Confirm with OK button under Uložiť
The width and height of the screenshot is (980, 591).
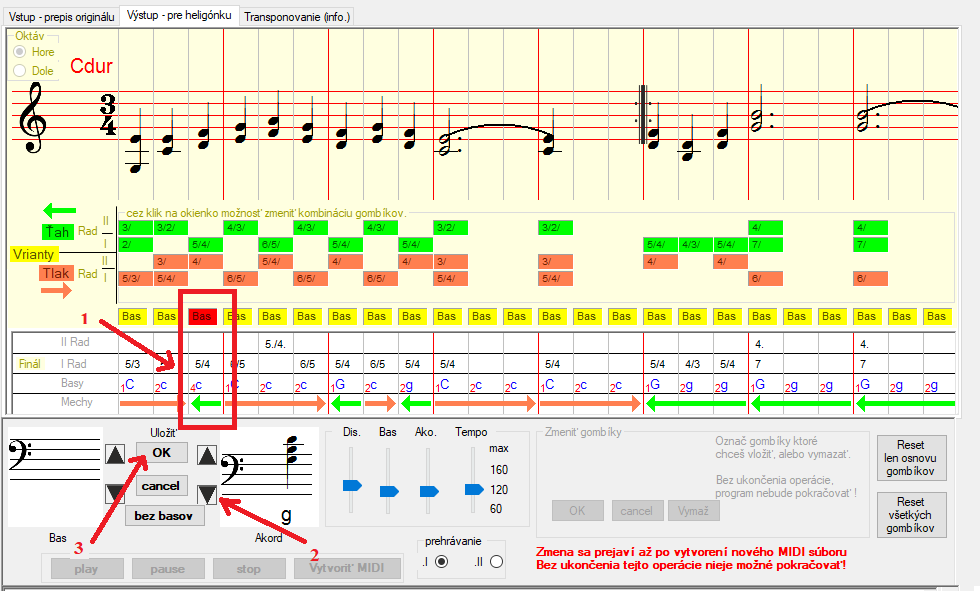coord(161,453)
